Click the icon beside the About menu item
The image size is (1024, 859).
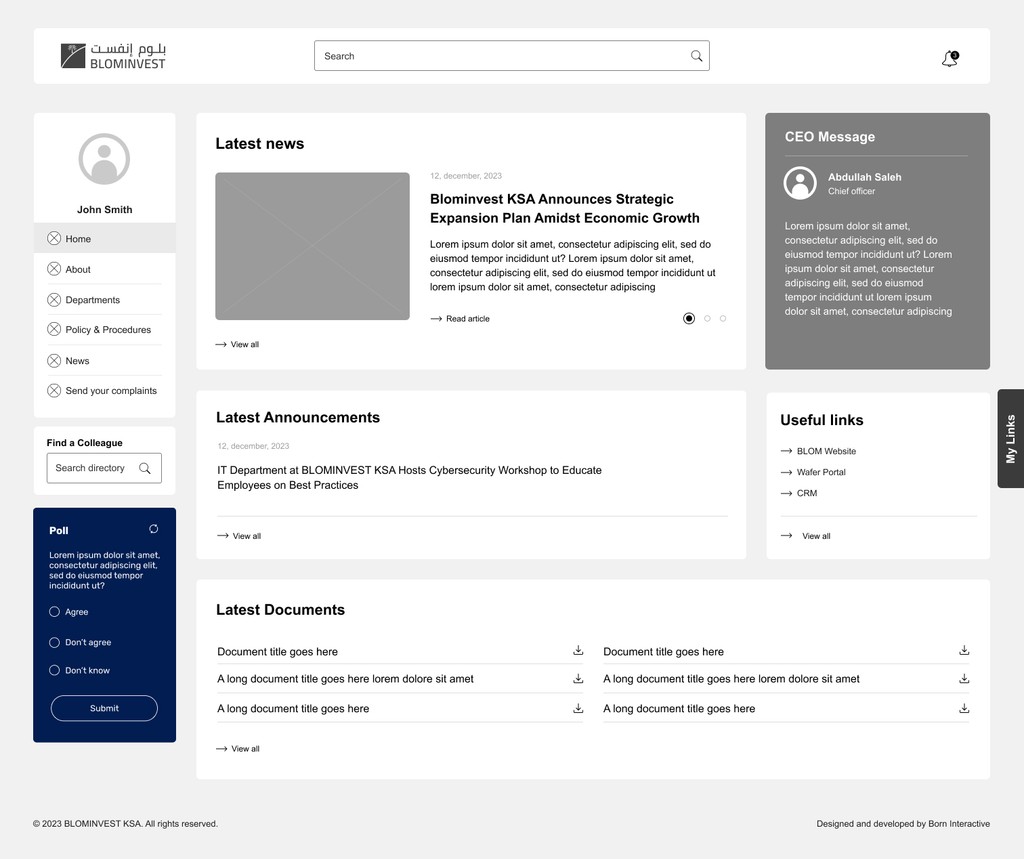[54, 269]
